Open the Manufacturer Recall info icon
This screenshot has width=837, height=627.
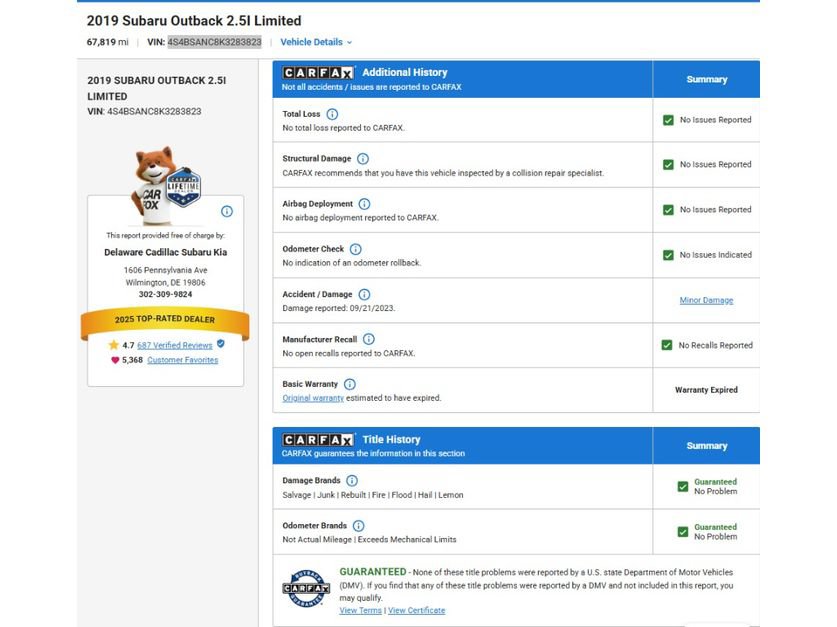[369, 339]
